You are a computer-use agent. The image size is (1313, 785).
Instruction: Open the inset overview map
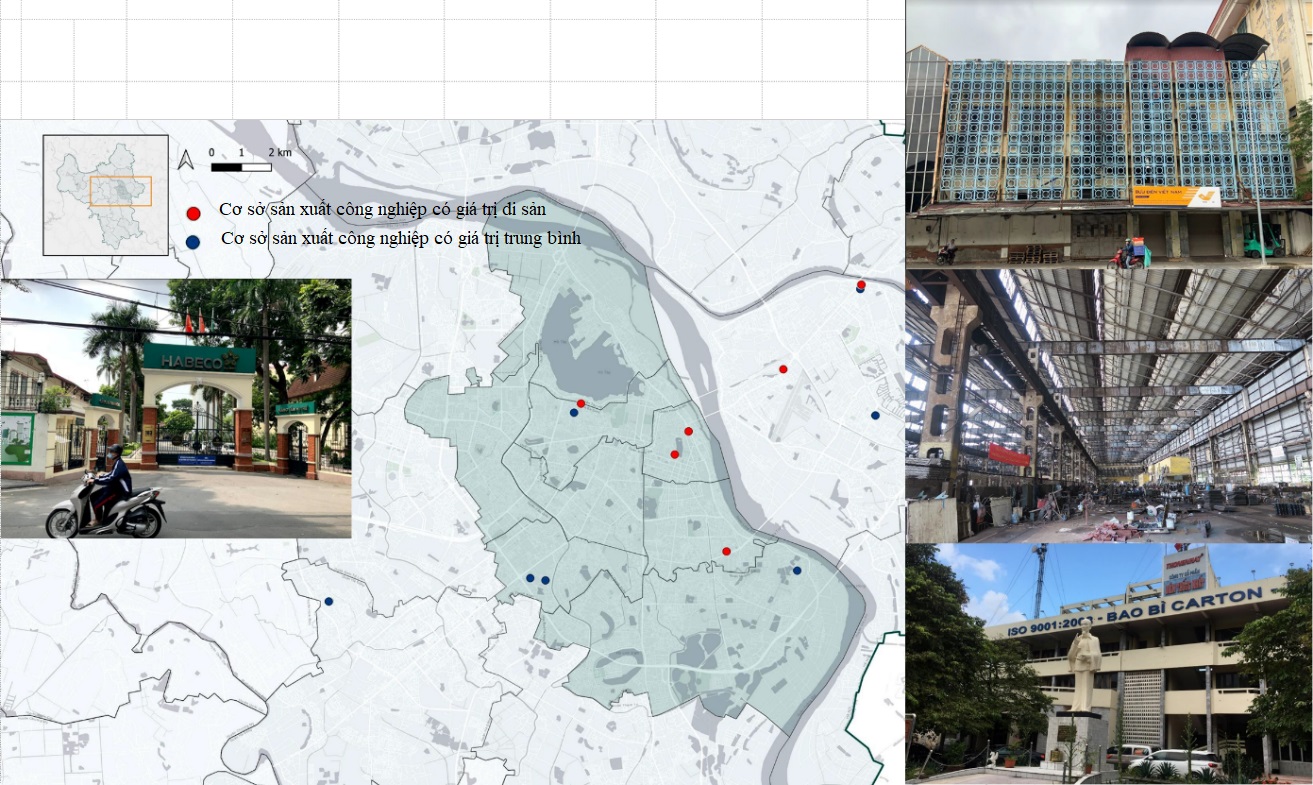pyautogui.click(x=105, y=195)
